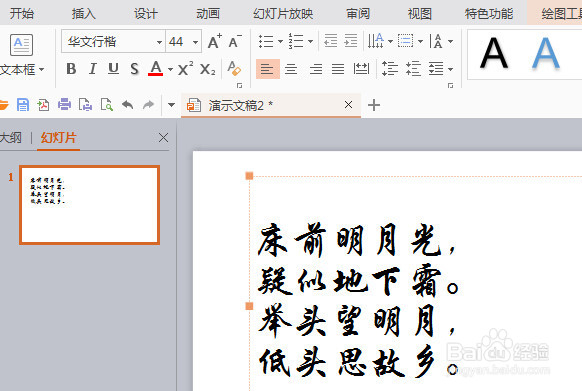This screenshot has width=582, height=391.
Task: Open the text alignment dropdown arrow
Action: 420,42
